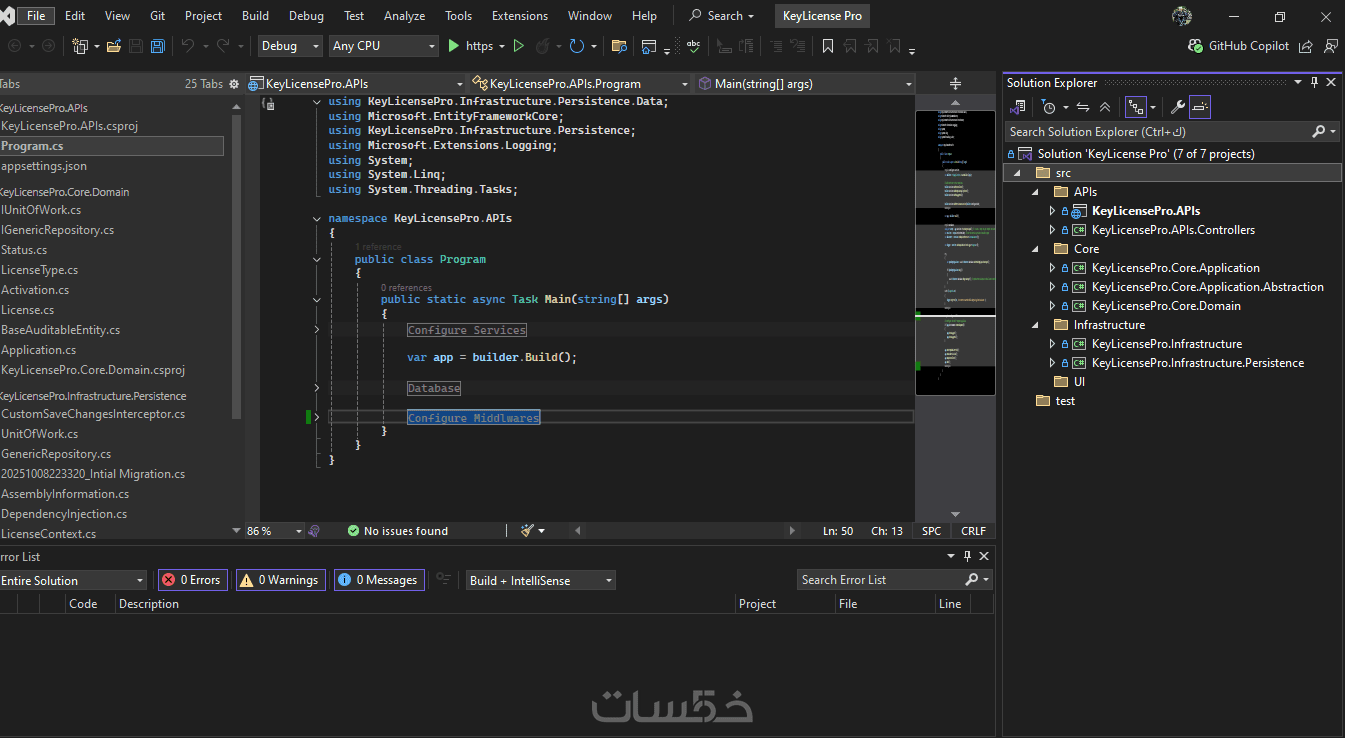Image resolution: width=1345 pixels, height=738 pixels.
Task: Click the code cleanup broom icon
Action: click(528, 531)
